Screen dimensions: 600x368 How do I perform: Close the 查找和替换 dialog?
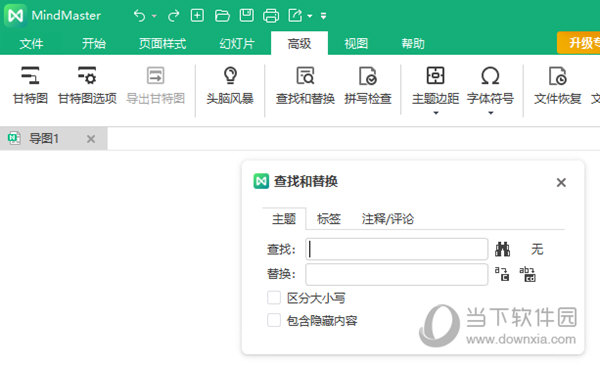click(x=561, y=182)
